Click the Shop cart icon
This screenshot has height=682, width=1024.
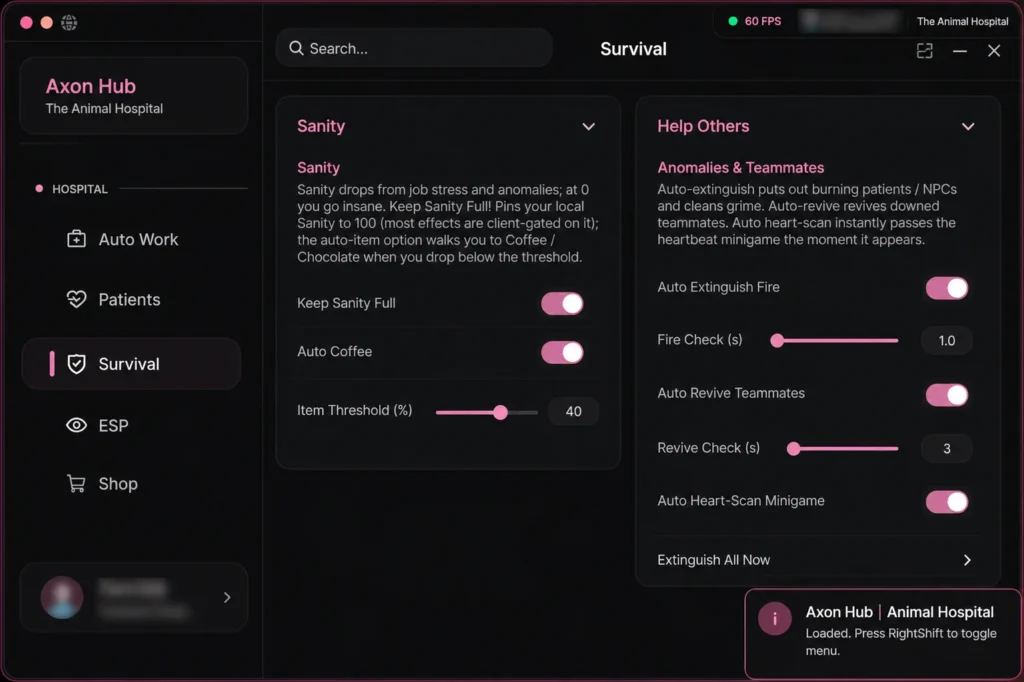(x=76, y=483)
